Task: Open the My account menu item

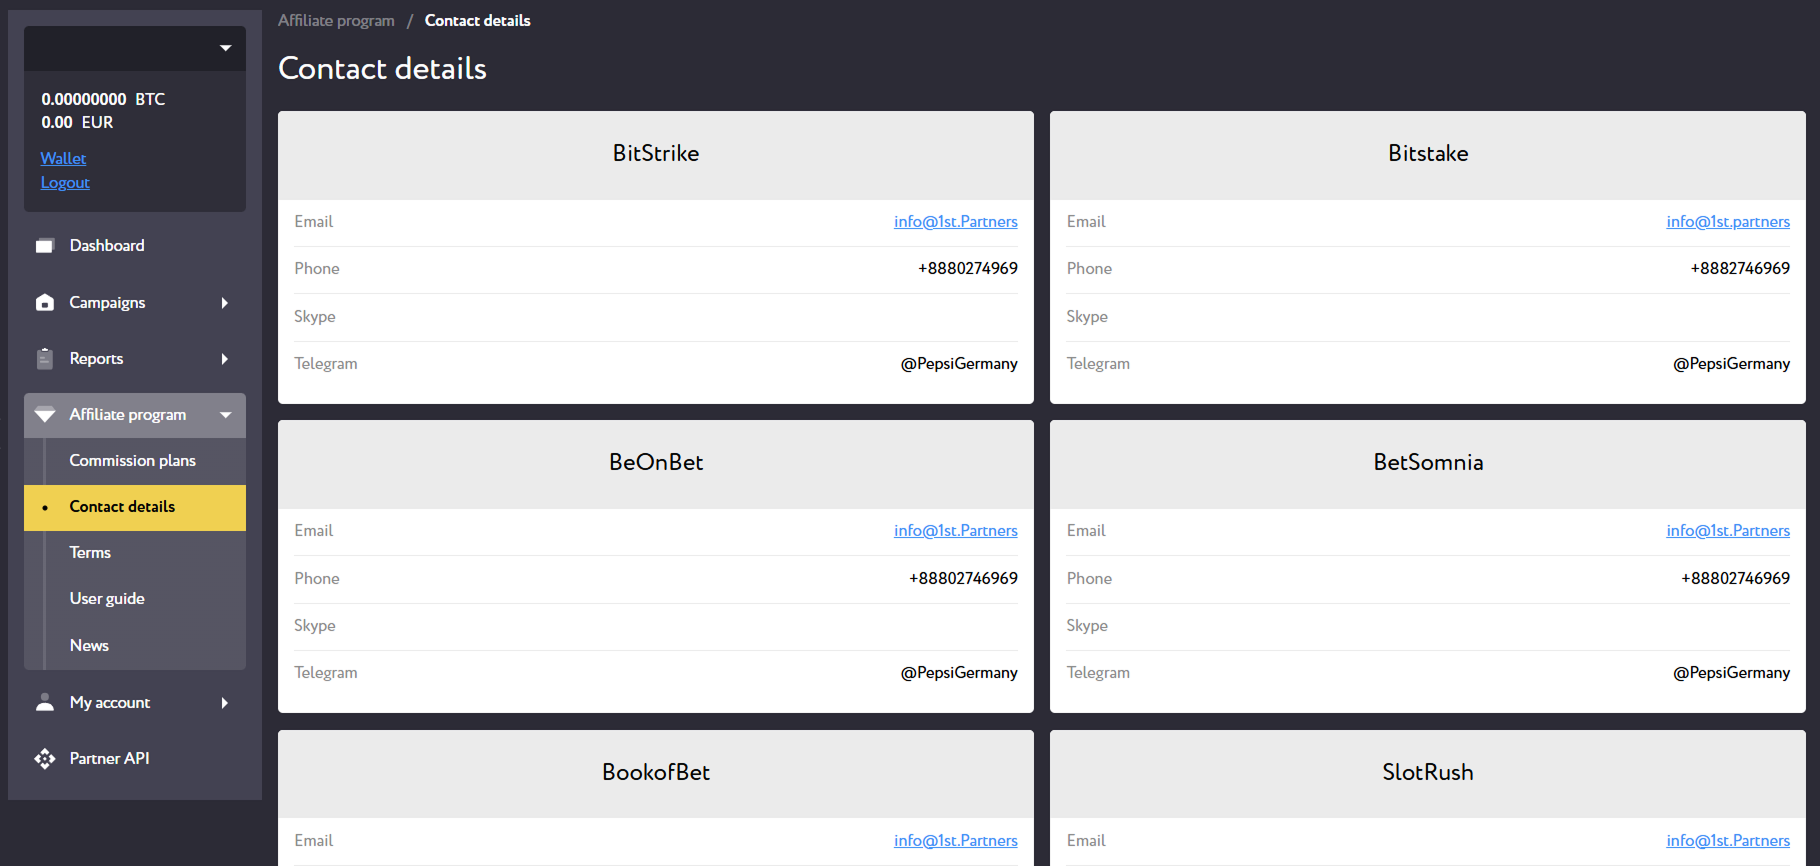Action: click(135, 703)
